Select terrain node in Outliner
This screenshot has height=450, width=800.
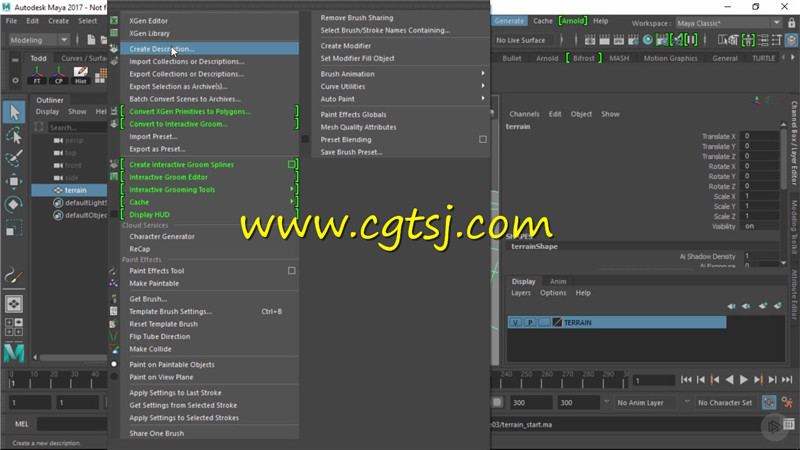69,190
